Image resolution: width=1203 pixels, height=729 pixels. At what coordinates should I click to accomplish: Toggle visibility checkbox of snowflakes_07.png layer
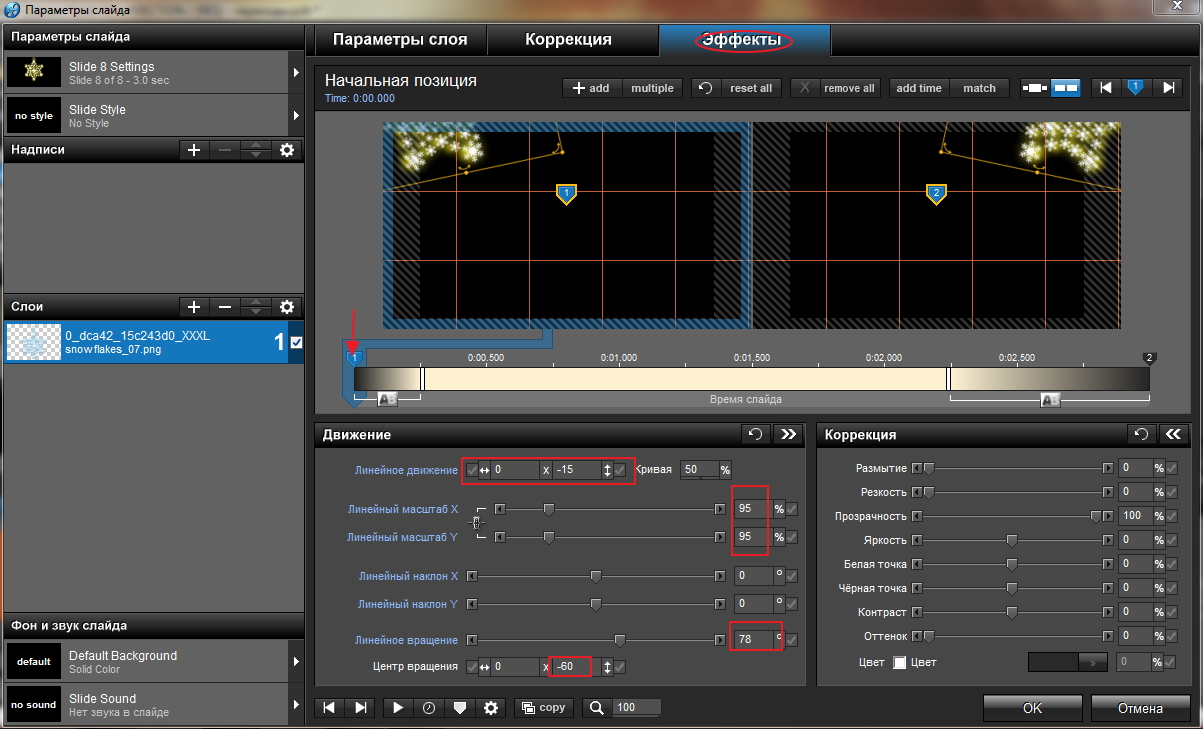[x=296, y=342]
